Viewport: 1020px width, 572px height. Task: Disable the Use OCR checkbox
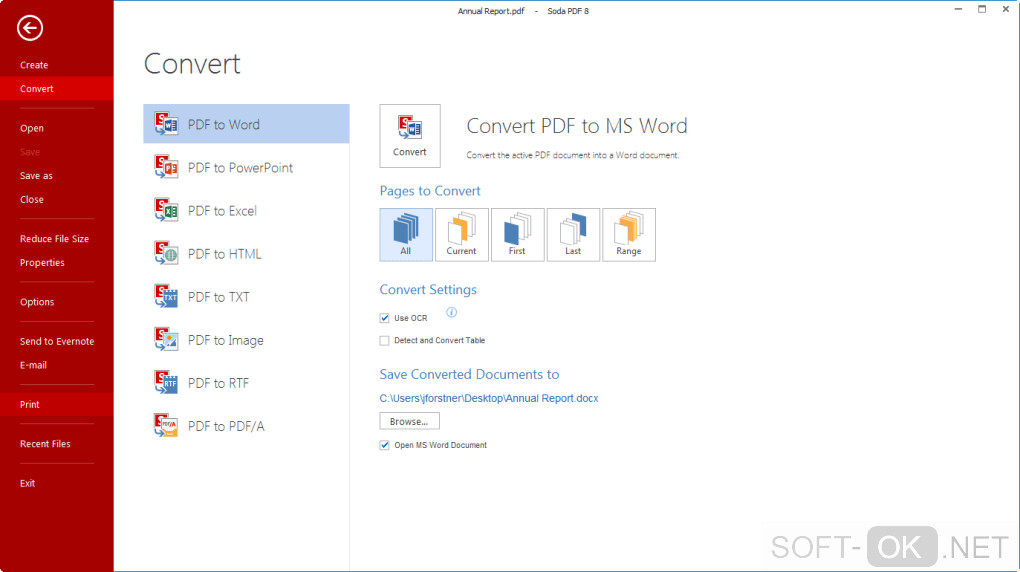pos(384,318)
